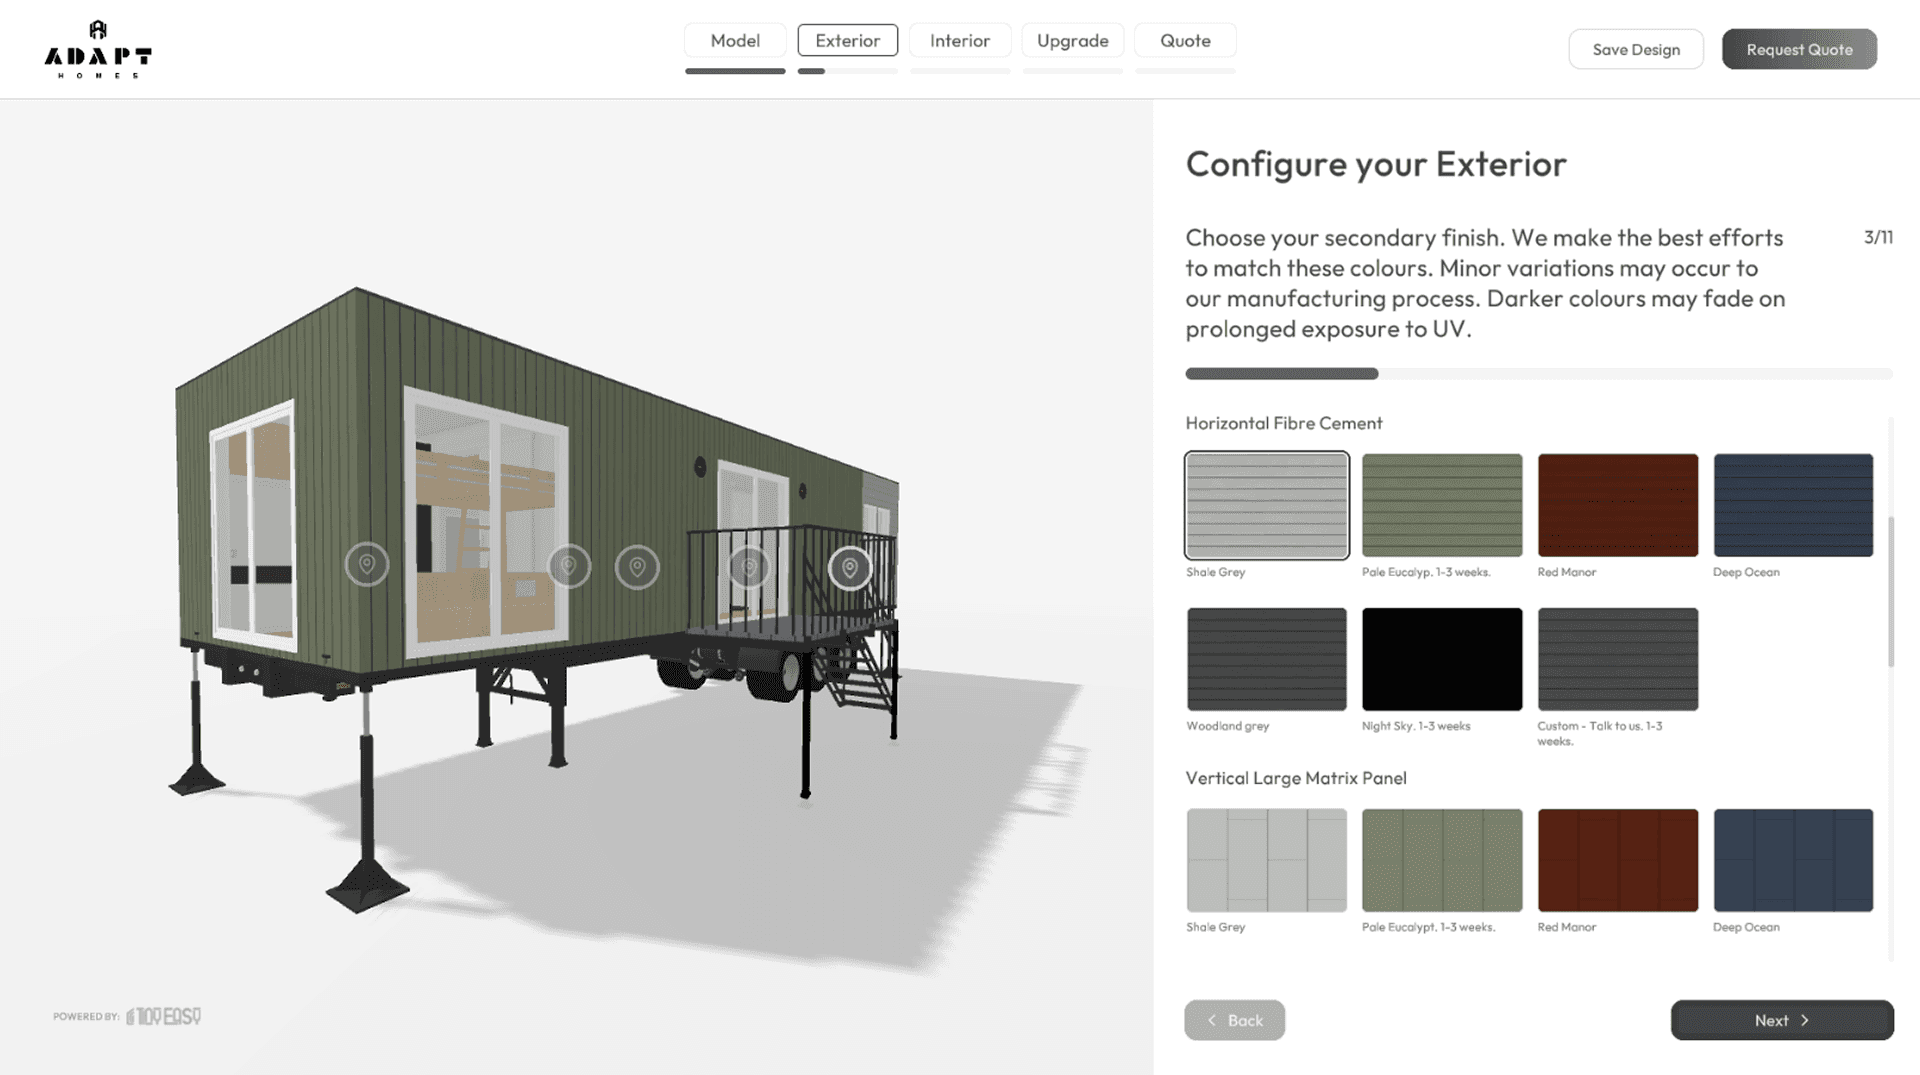This screenshot has width=1920, height=1075.
Task: Open the Model tab
Action: pos(735,40)
